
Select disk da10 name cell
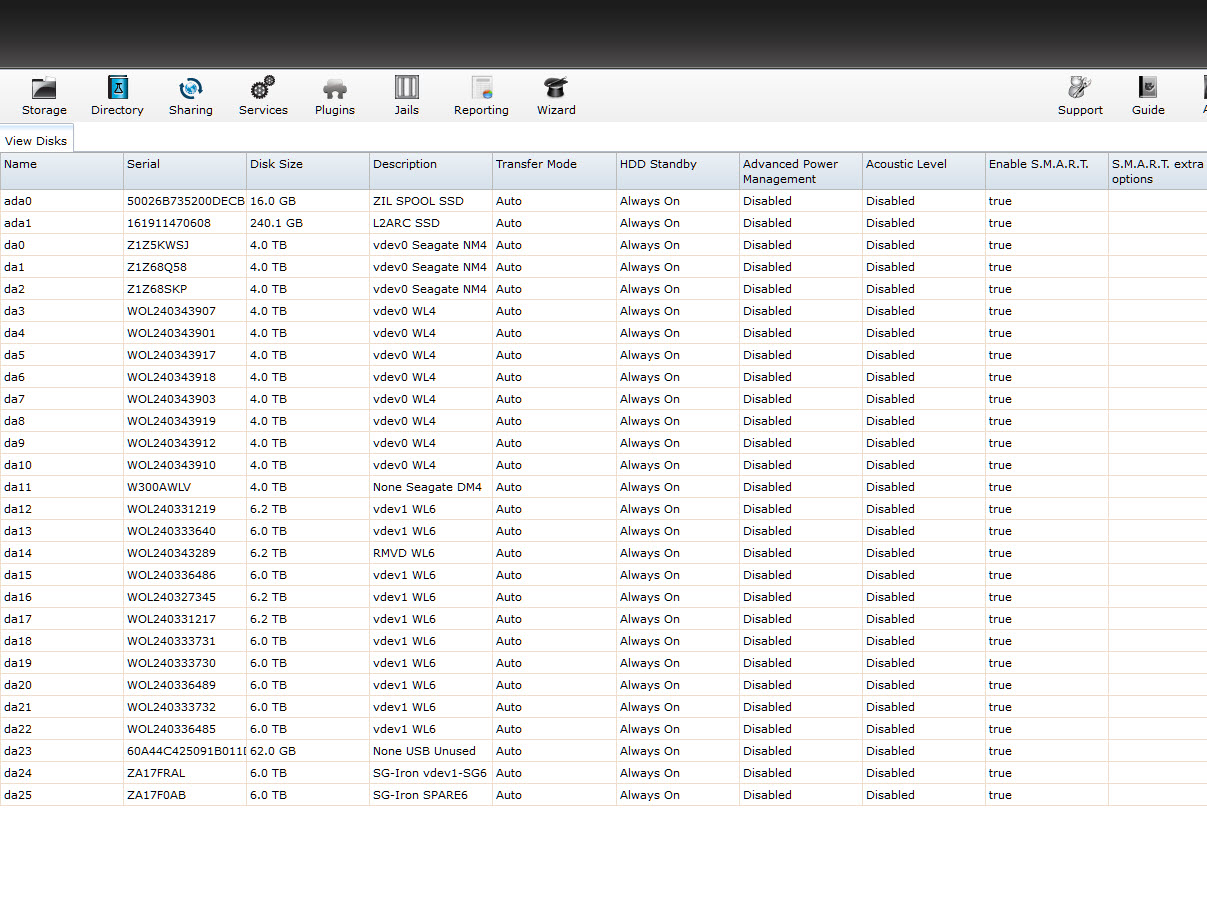tap(61, 465)
